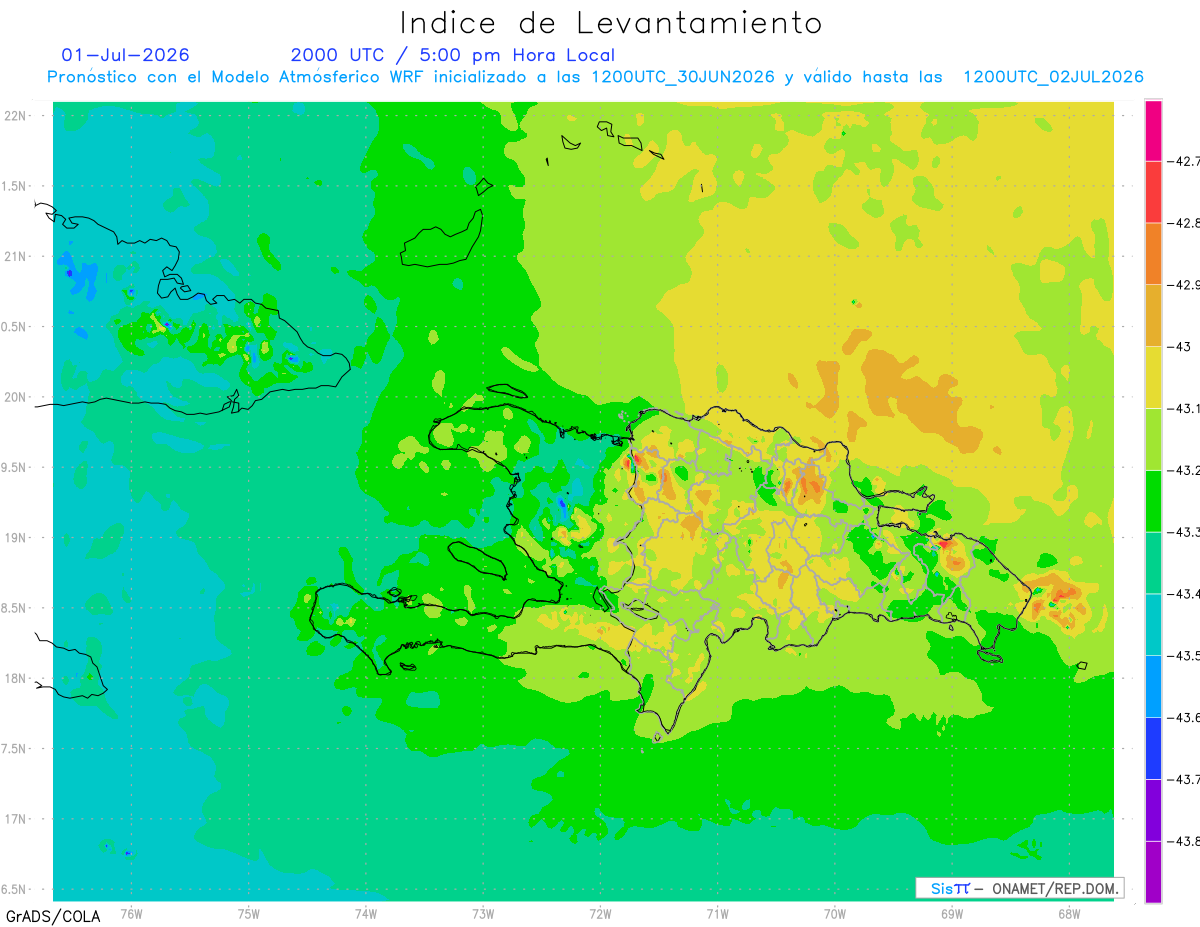
Task: Click the legend value "-42.9"
Action: (1186, 285)
